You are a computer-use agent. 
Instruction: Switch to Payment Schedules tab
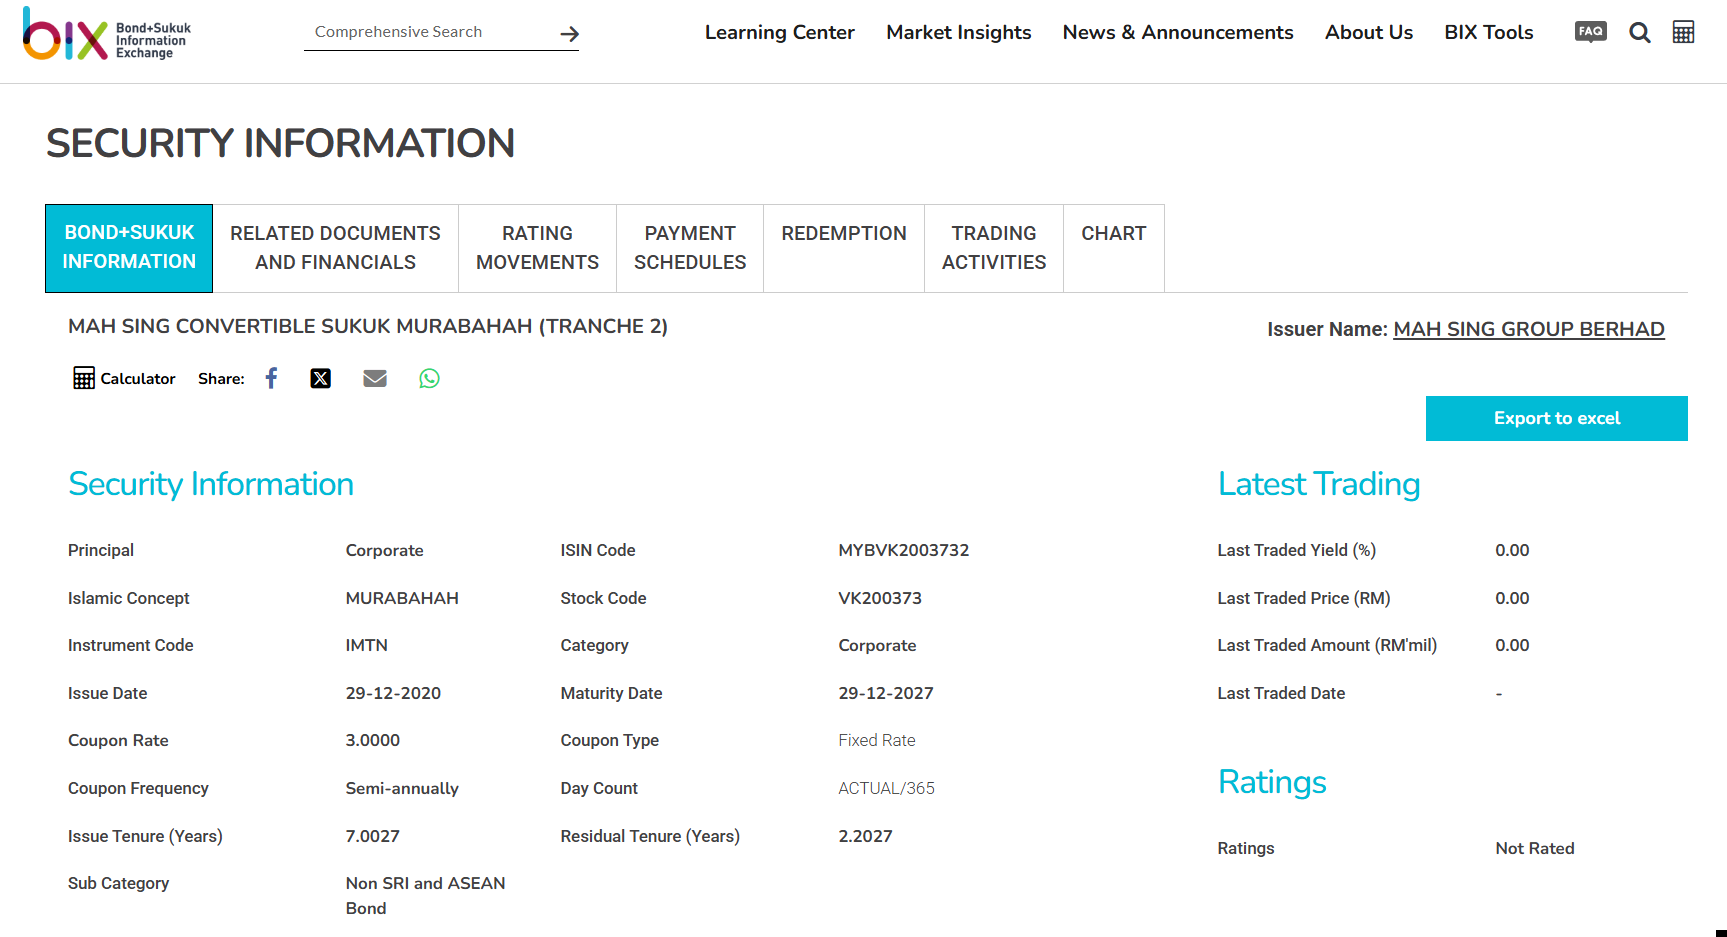point(690,248)
